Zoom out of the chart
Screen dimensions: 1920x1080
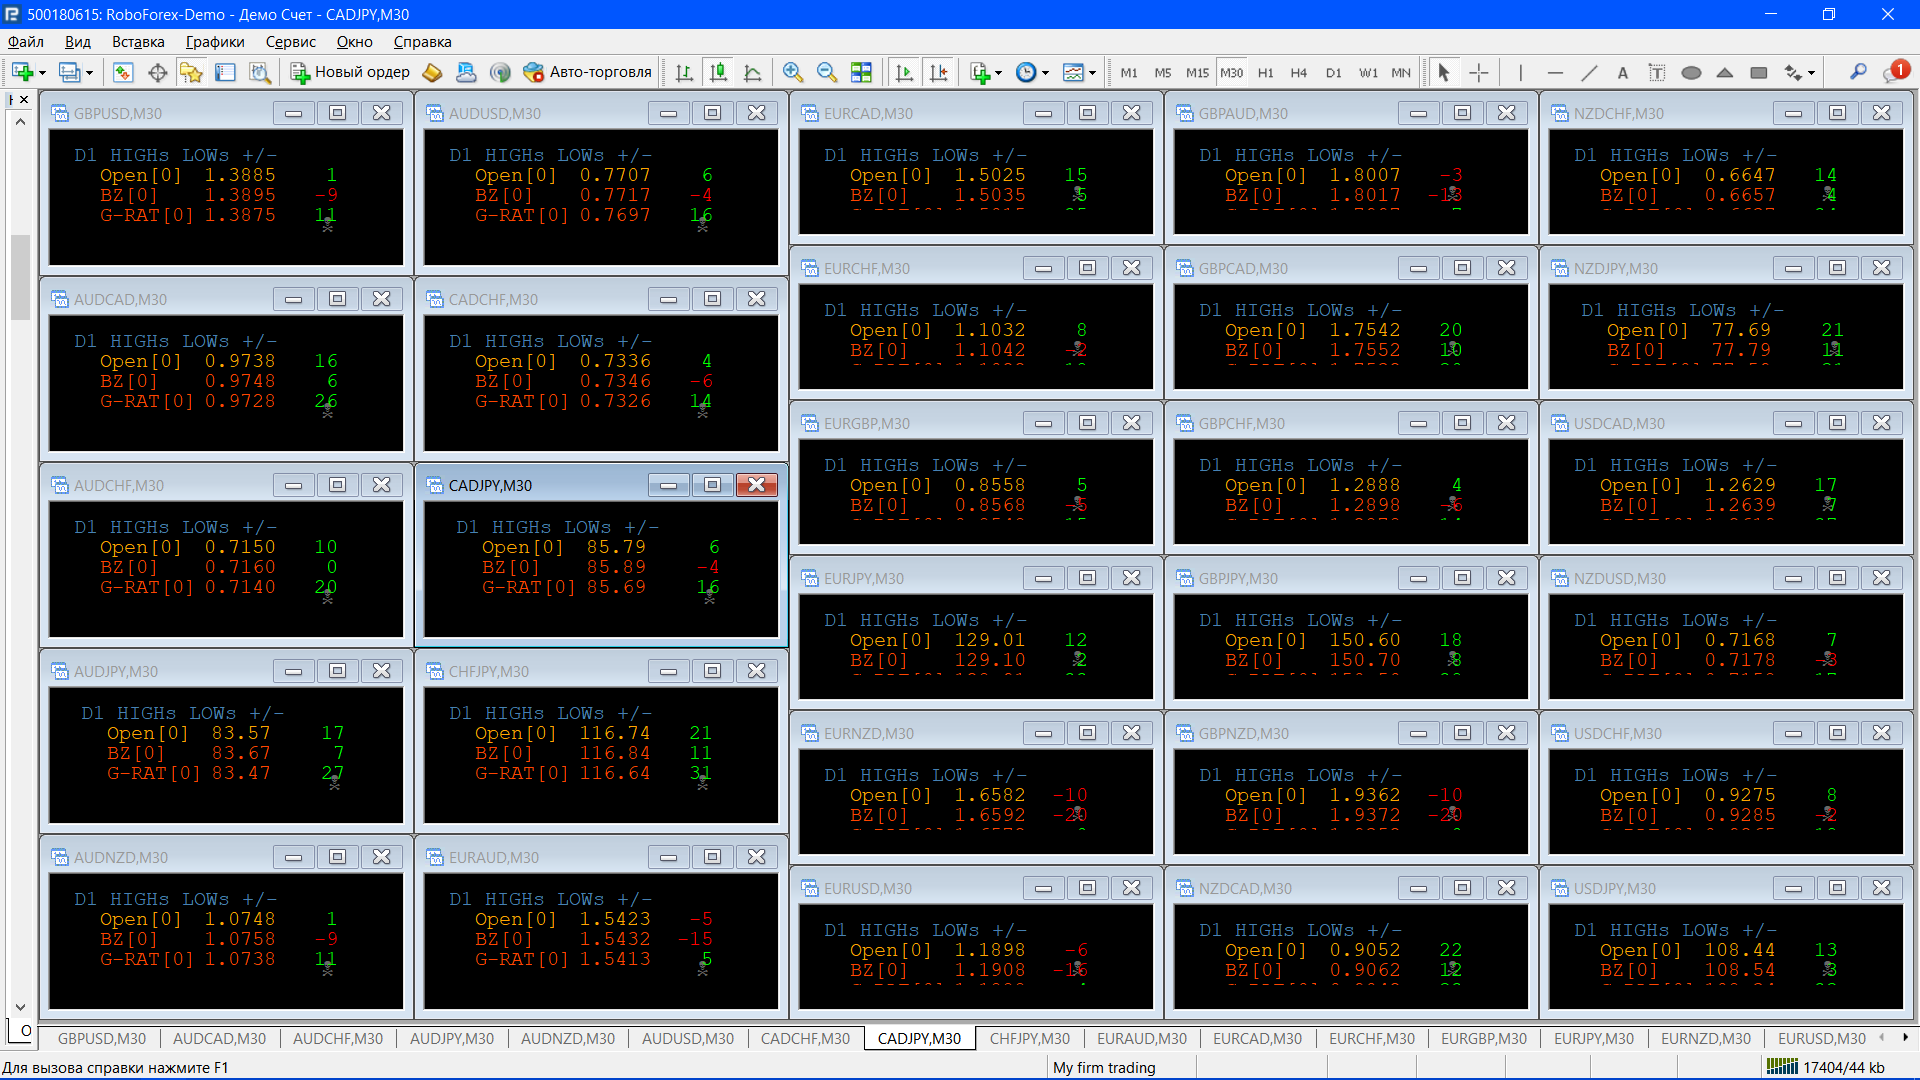826,72
